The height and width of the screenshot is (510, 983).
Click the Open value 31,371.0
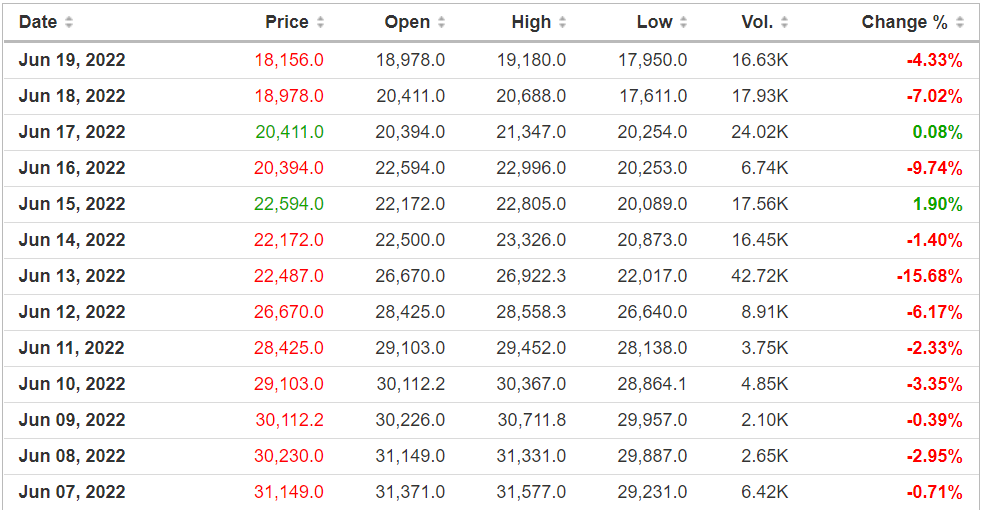411,492
